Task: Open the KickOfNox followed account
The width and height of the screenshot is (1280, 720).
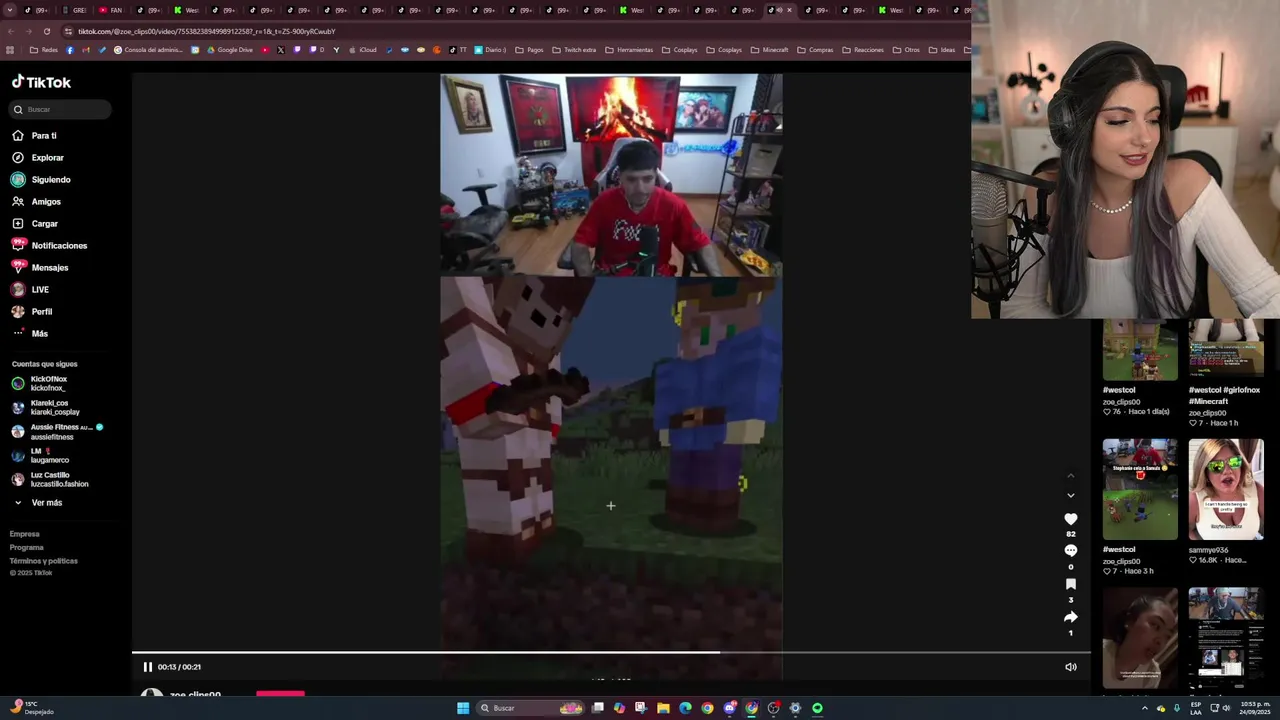Action: pos(48,383)
